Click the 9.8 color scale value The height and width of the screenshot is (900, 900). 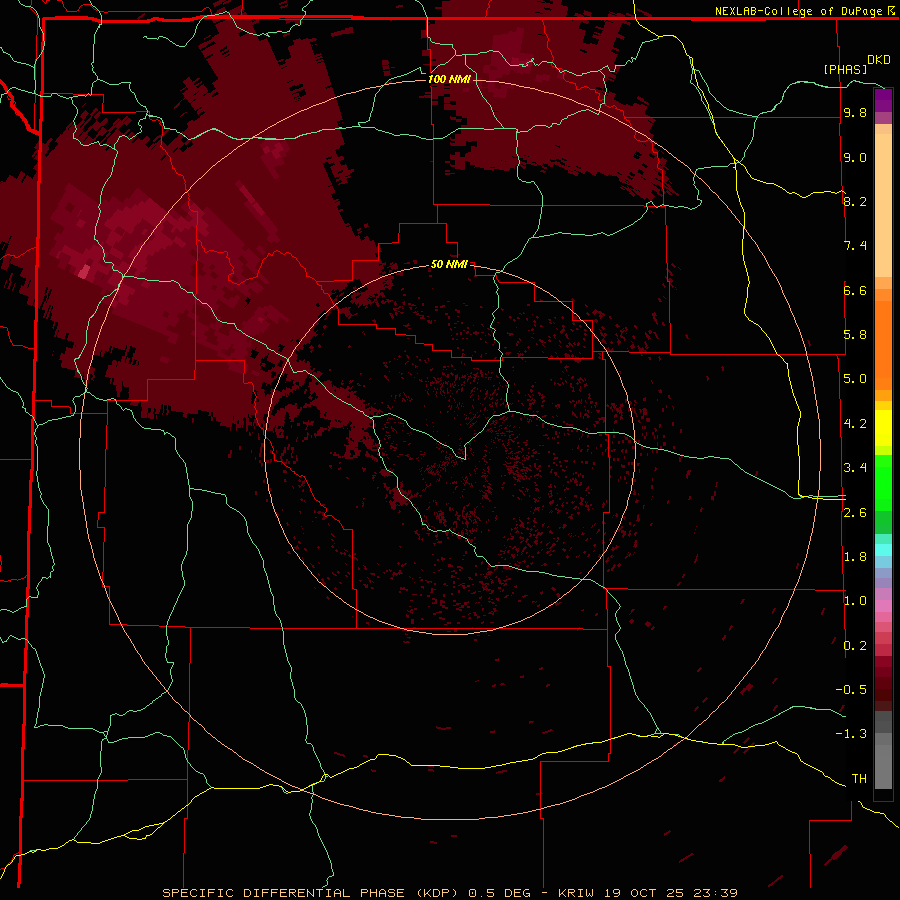tap(855, 112)
